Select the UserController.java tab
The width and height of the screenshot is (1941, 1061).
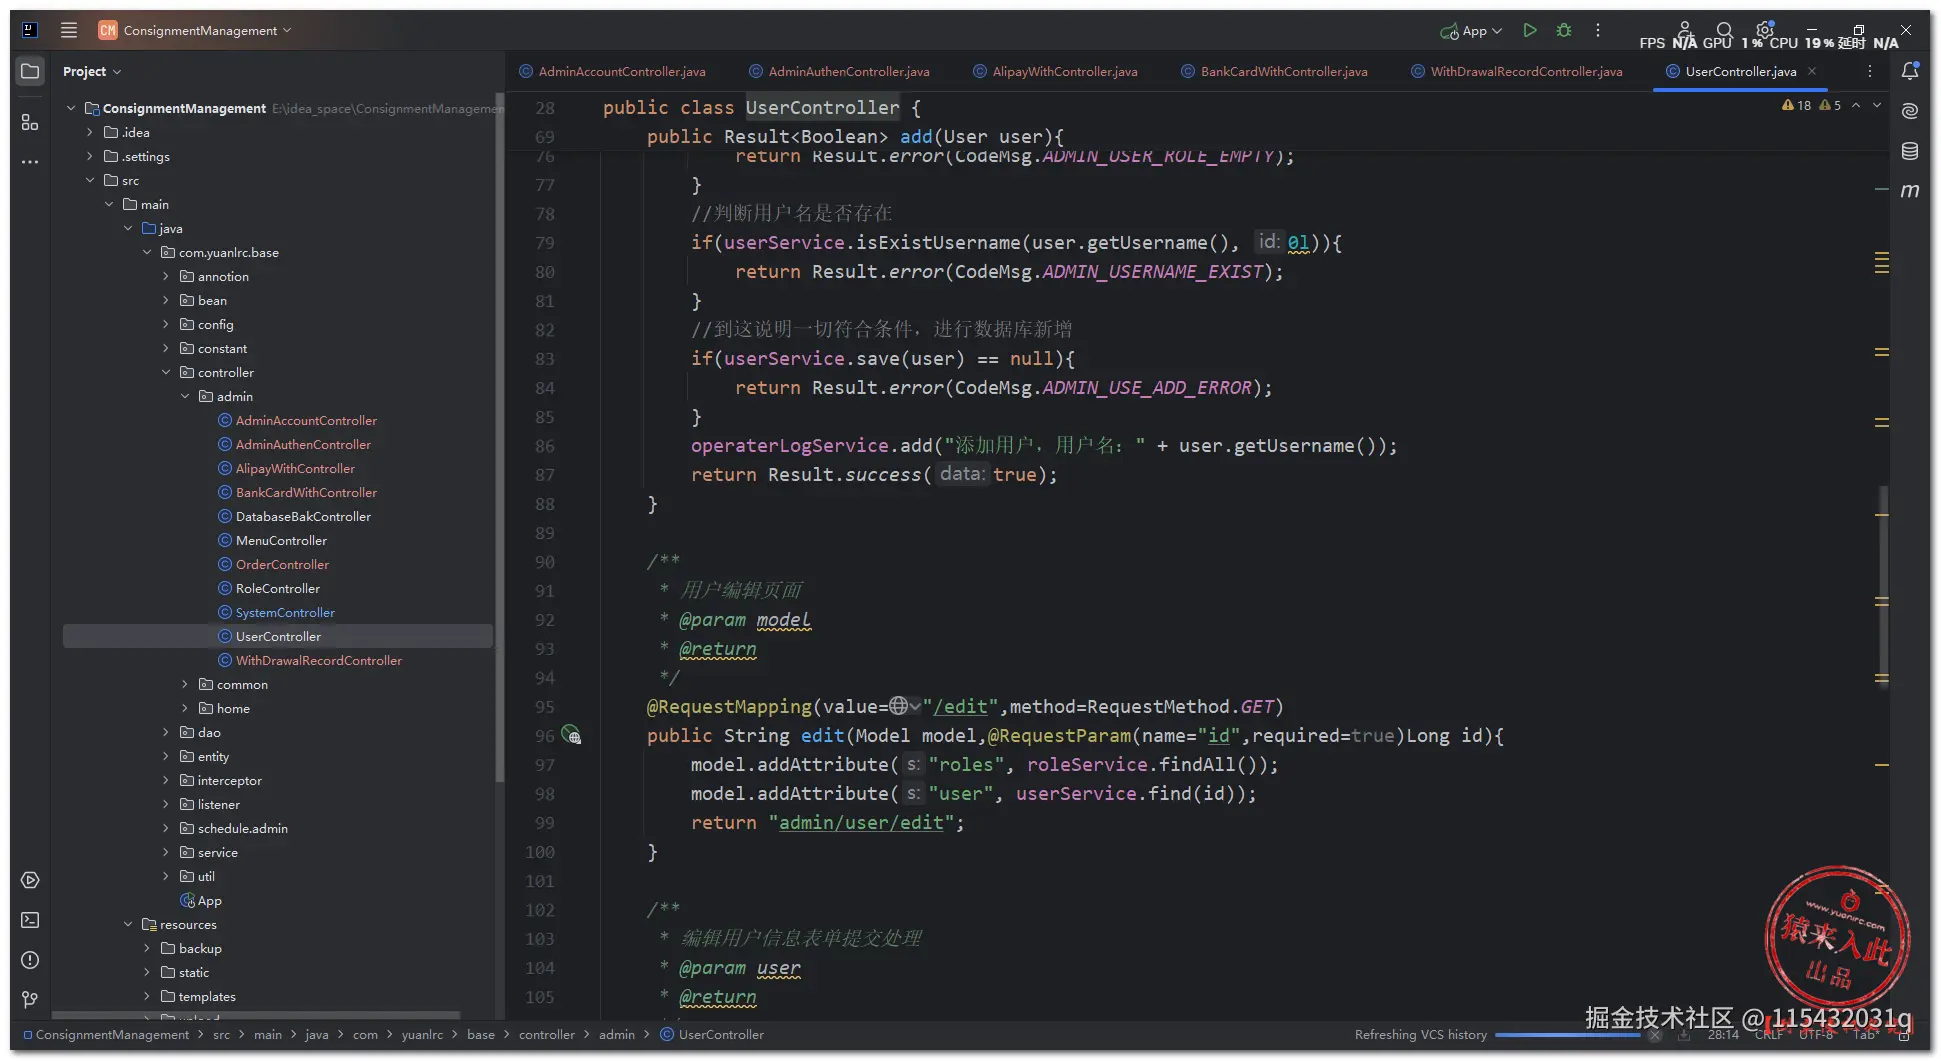tap(1740, 71)
